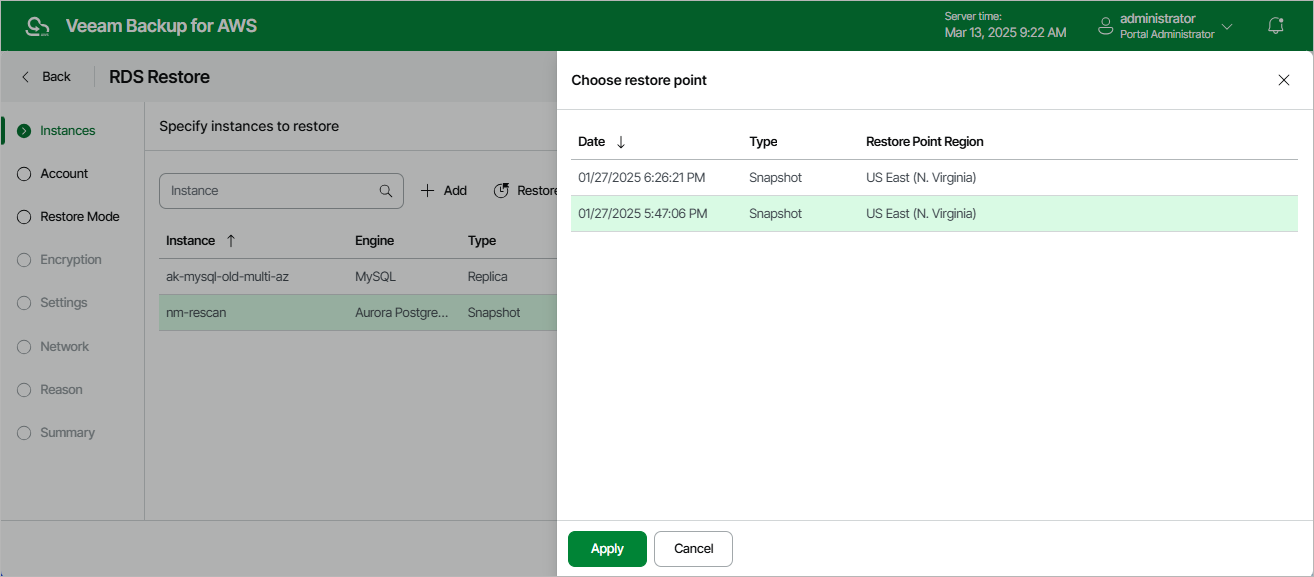Click the administrator user avatar icon
The image size is (1314, 577).
click(x=1105, y=26)
